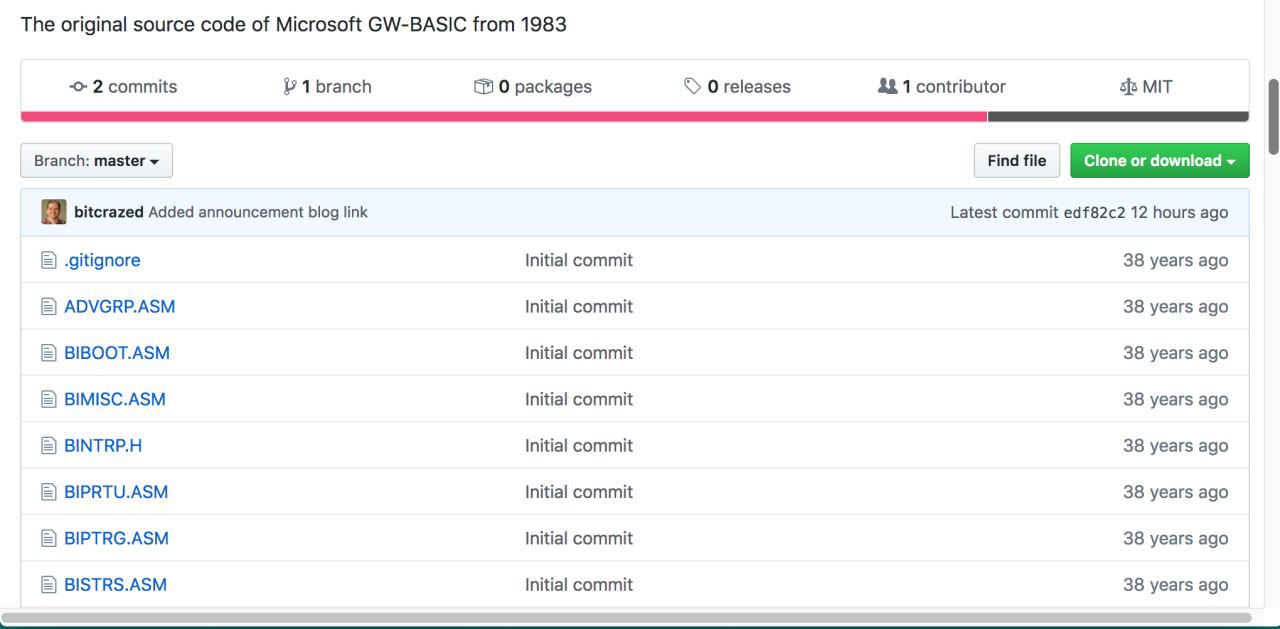Open latest commit hash edf82c2
1280x629 pixels.
pos(1094,212)
